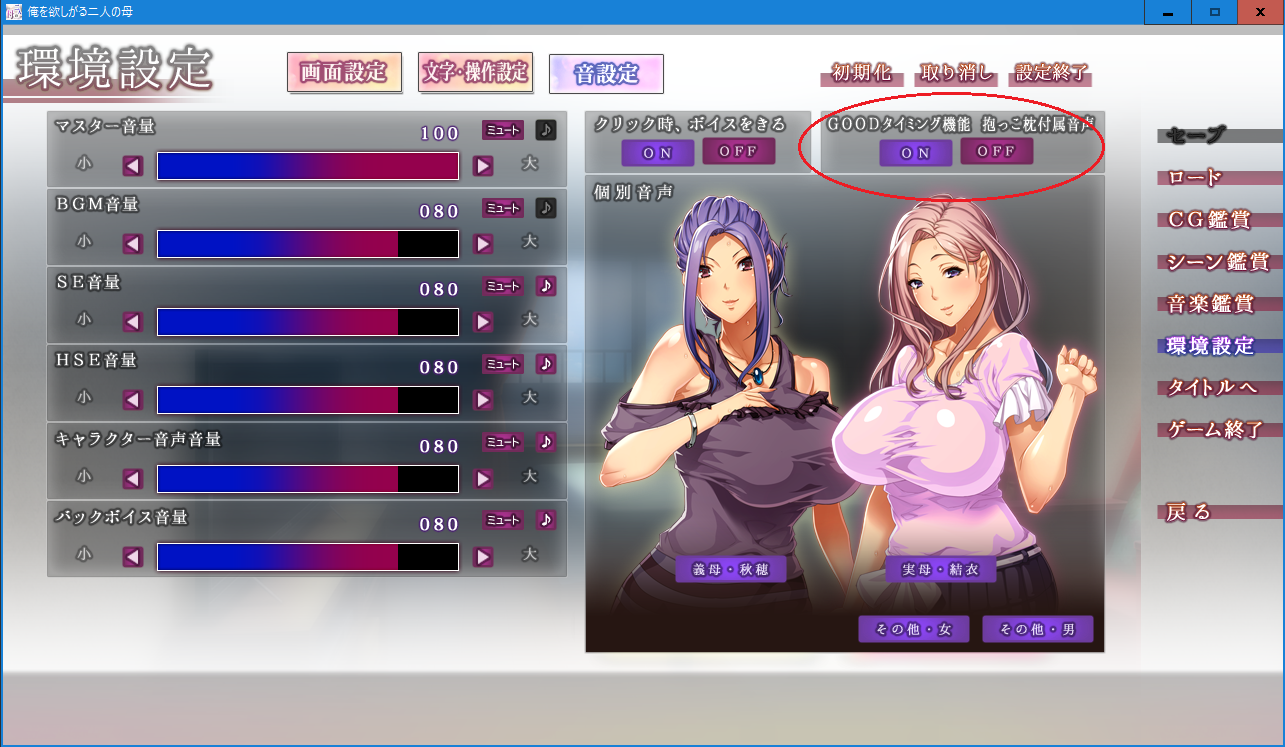Decrease マスター音量 with the left arrow
The image size is (1285, 747).
pos(133,166)
